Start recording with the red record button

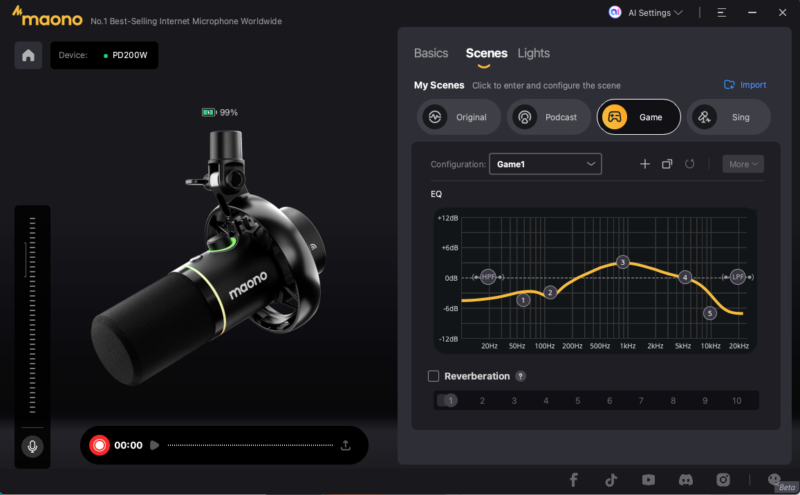99,445
